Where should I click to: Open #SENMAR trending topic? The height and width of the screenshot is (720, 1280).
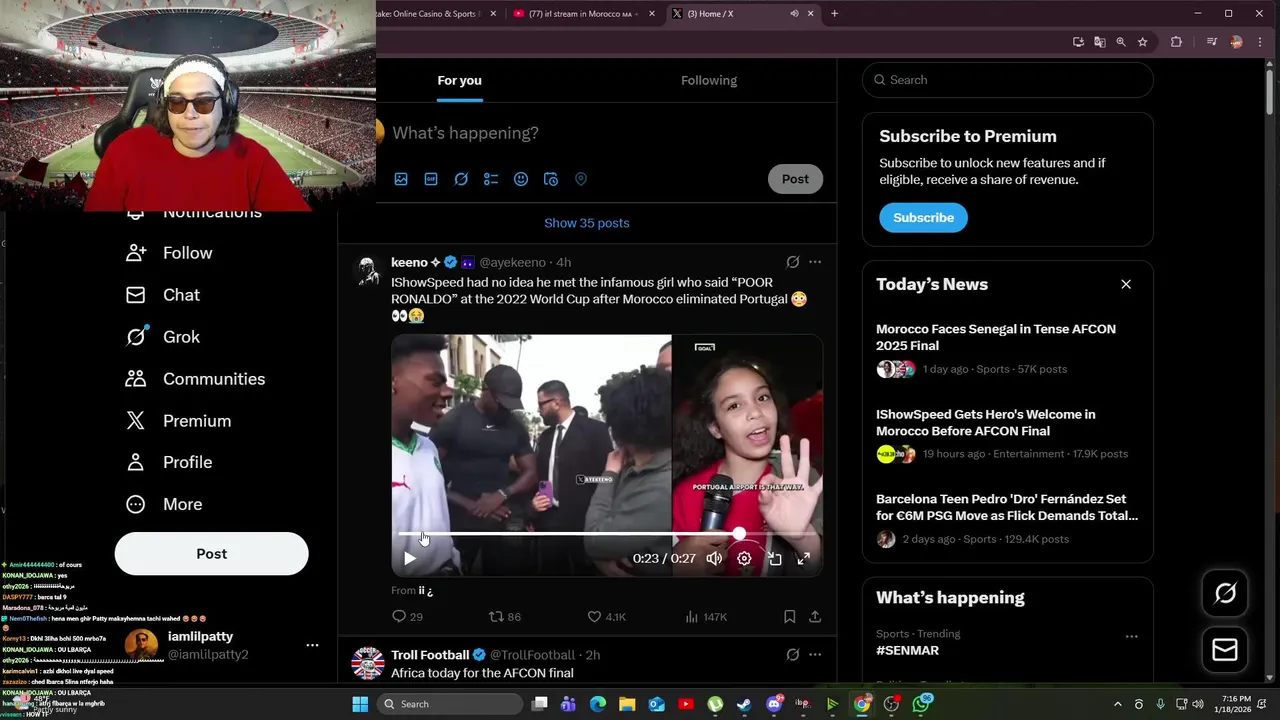click(x=907, y=650)
